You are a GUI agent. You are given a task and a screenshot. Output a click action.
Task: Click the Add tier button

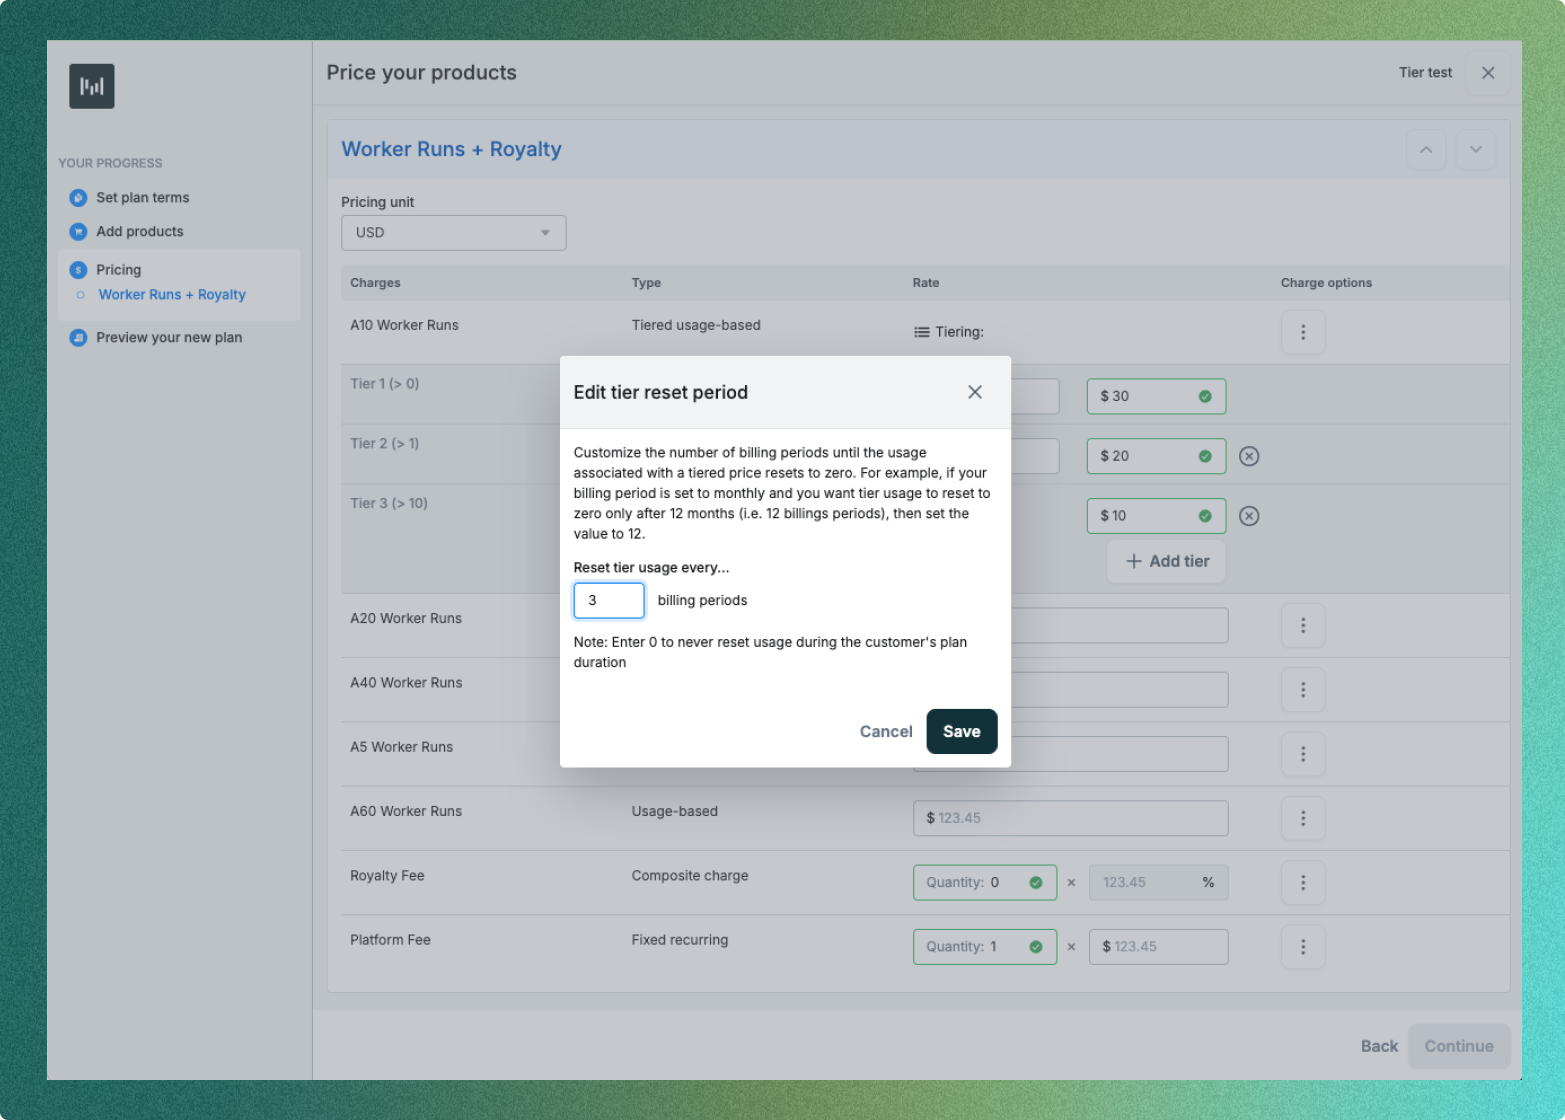pos(1165,561)
